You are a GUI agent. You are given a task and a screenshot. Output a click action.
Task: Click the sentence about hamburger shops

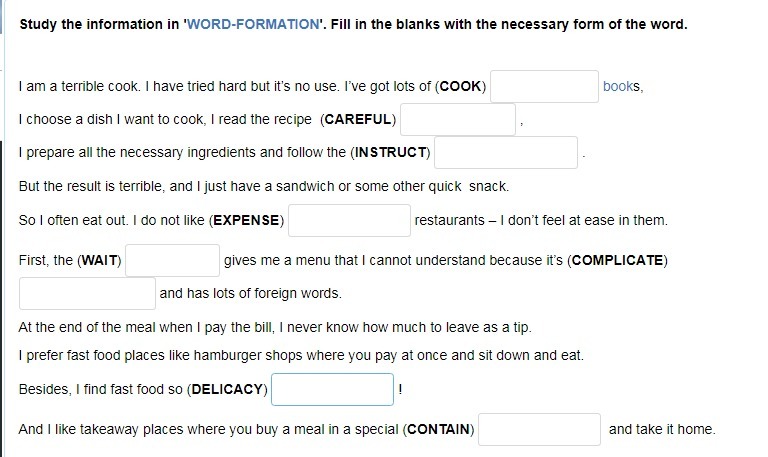[301, 355]
